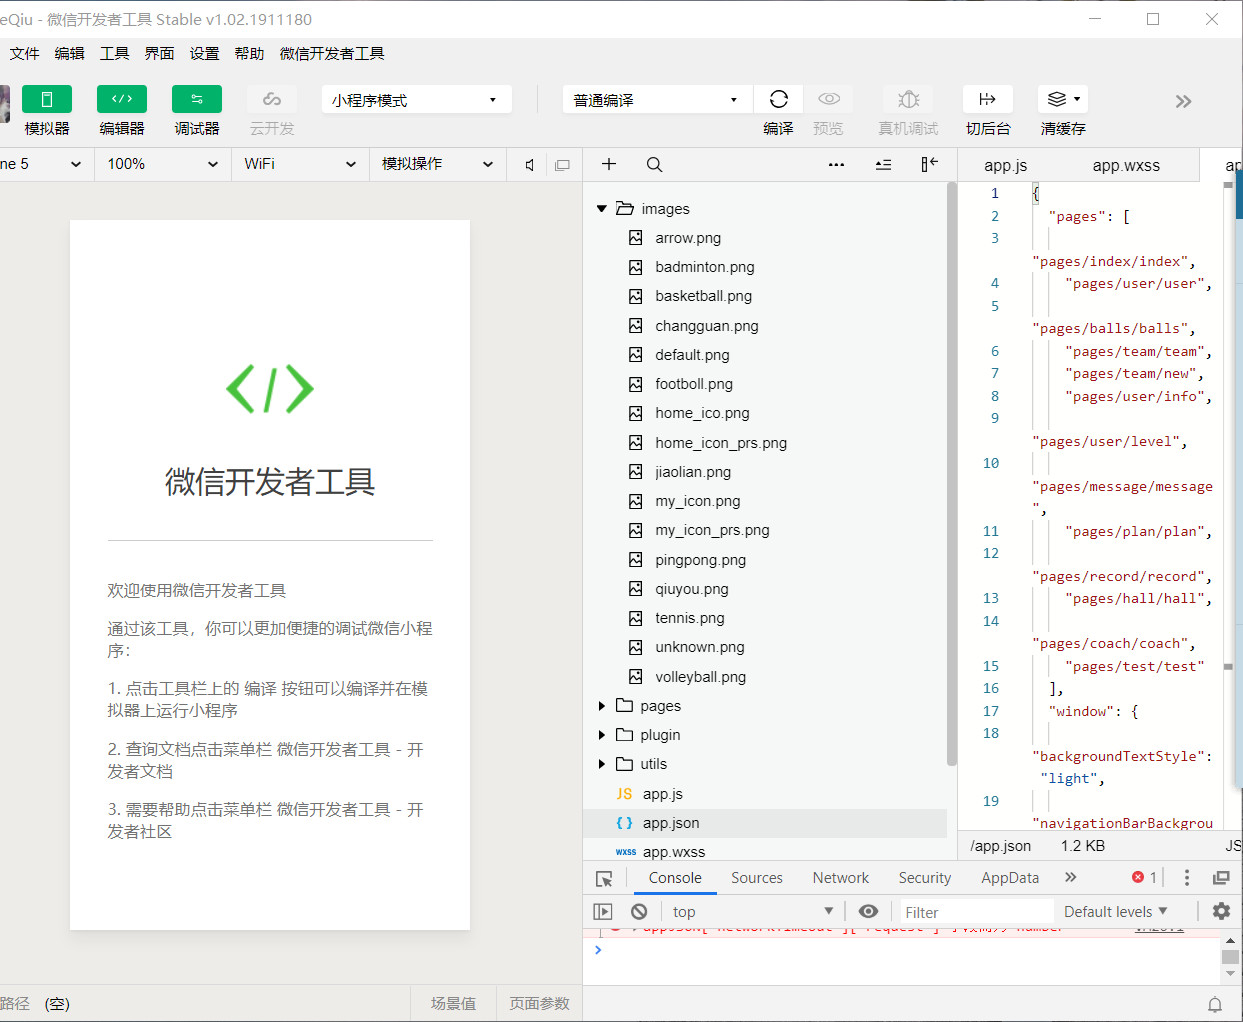Click the compile refresh icon

point(778,99)
